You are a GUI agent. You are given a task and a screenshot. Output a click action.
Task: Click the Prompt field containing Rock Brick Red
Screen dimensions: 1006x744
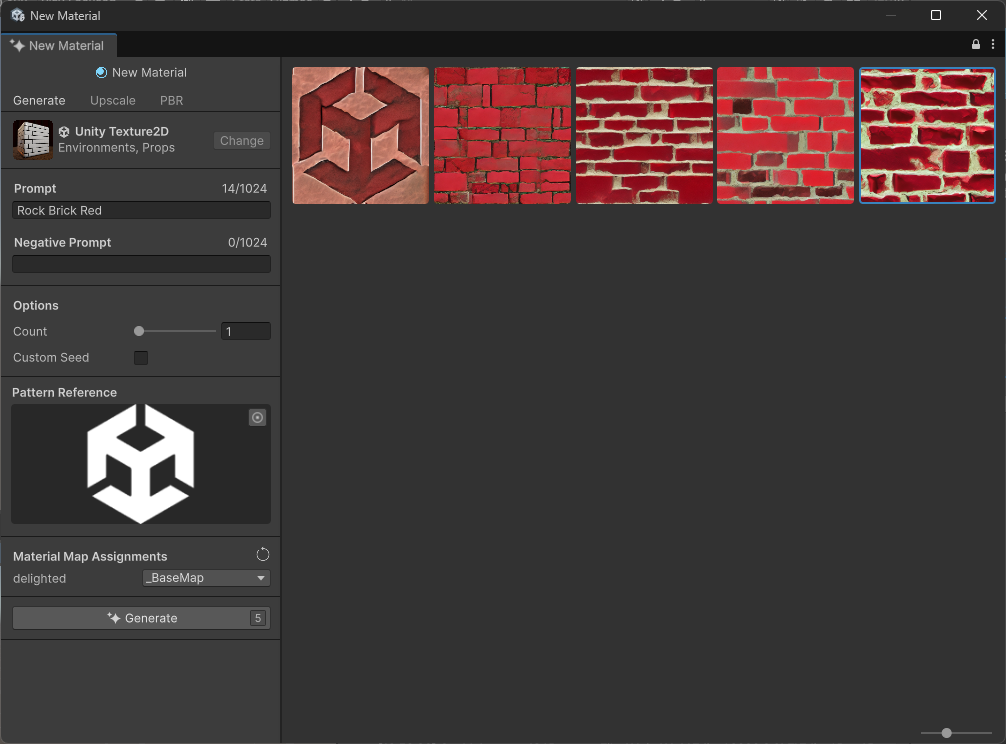(x=141, y=210)
